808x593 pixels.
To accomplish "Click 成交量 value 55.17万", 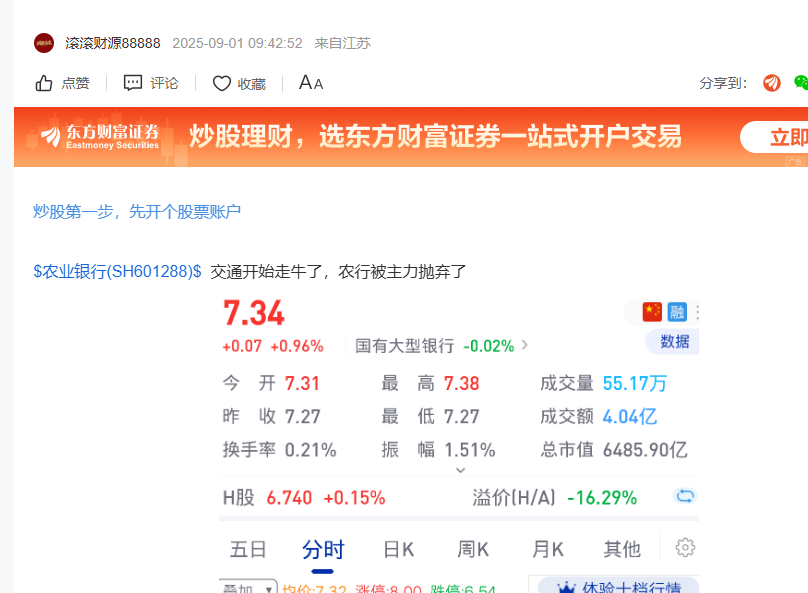I will click(x=635, y=383).
